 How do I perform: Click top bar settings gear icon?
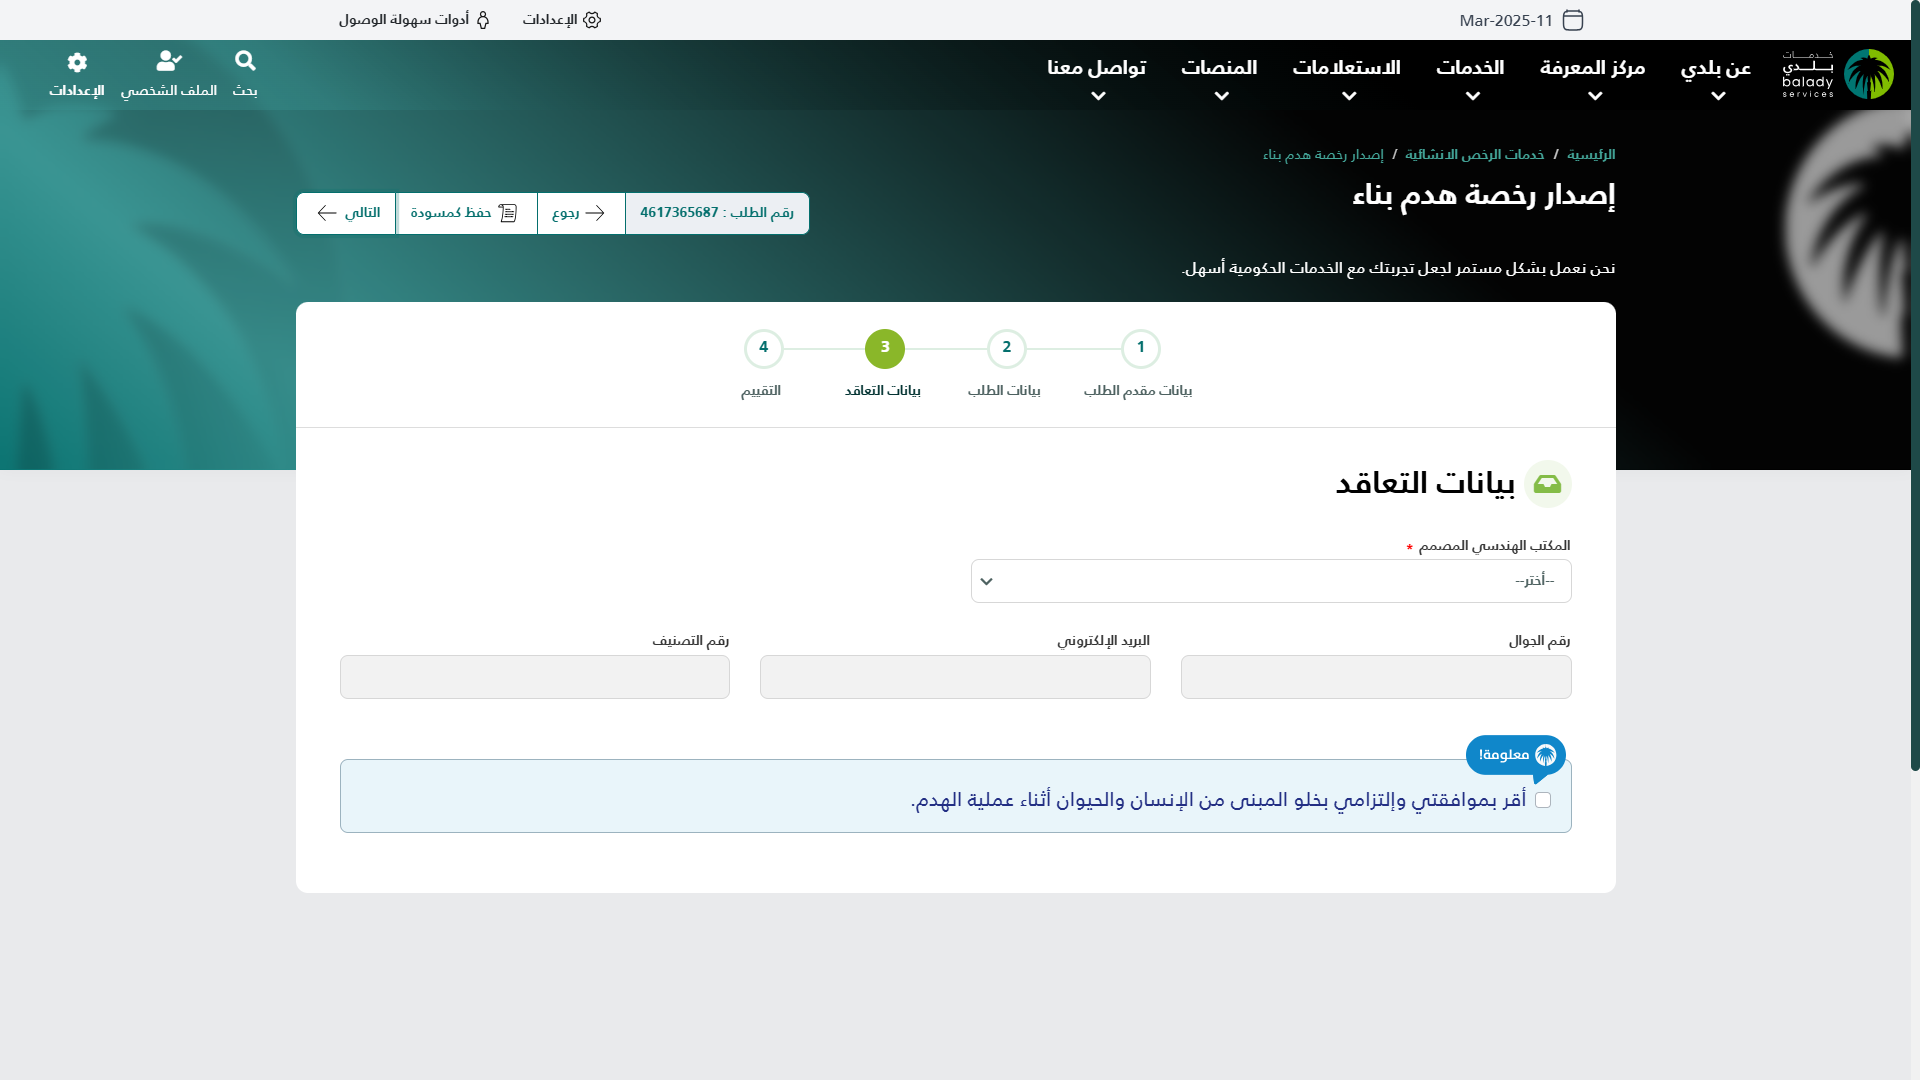pos(592,20)
